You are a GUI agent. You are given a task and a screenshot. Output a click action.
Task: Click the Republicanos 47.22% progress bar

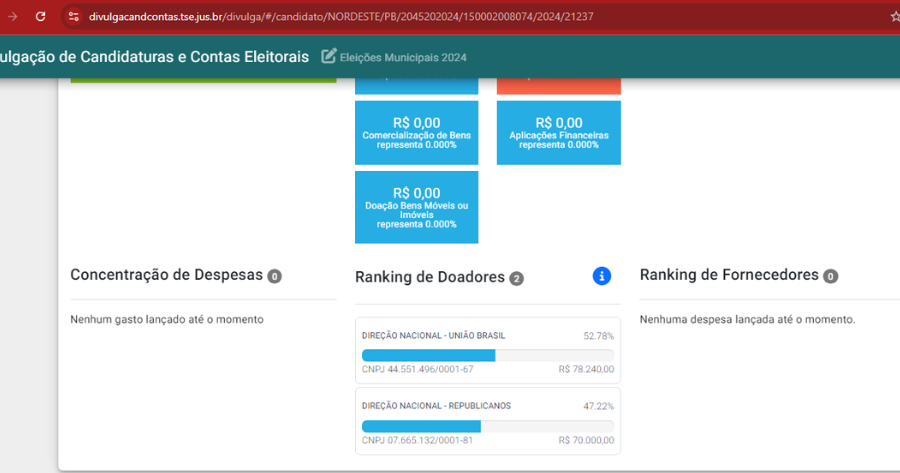point(487,426)
